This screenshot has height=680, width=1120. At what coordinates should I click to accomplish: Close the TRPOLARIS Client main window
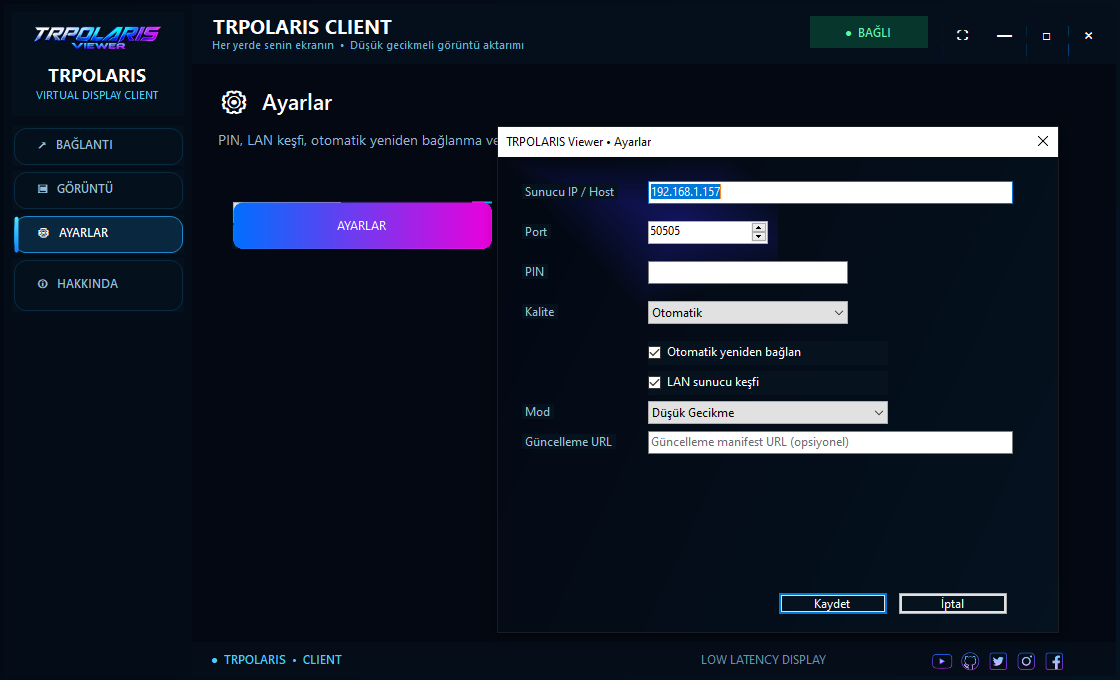[x=1089, y=35]
